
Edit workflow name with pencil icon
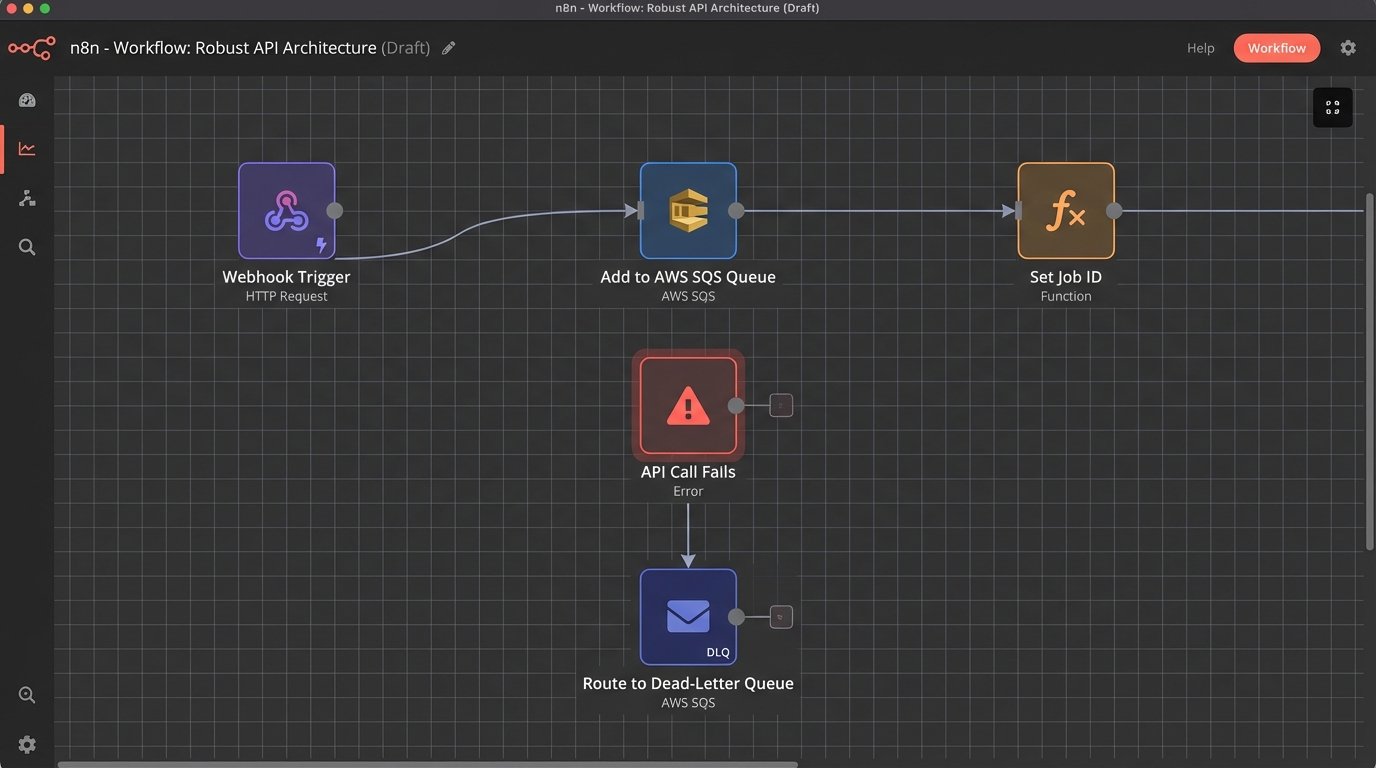(449, 48)
